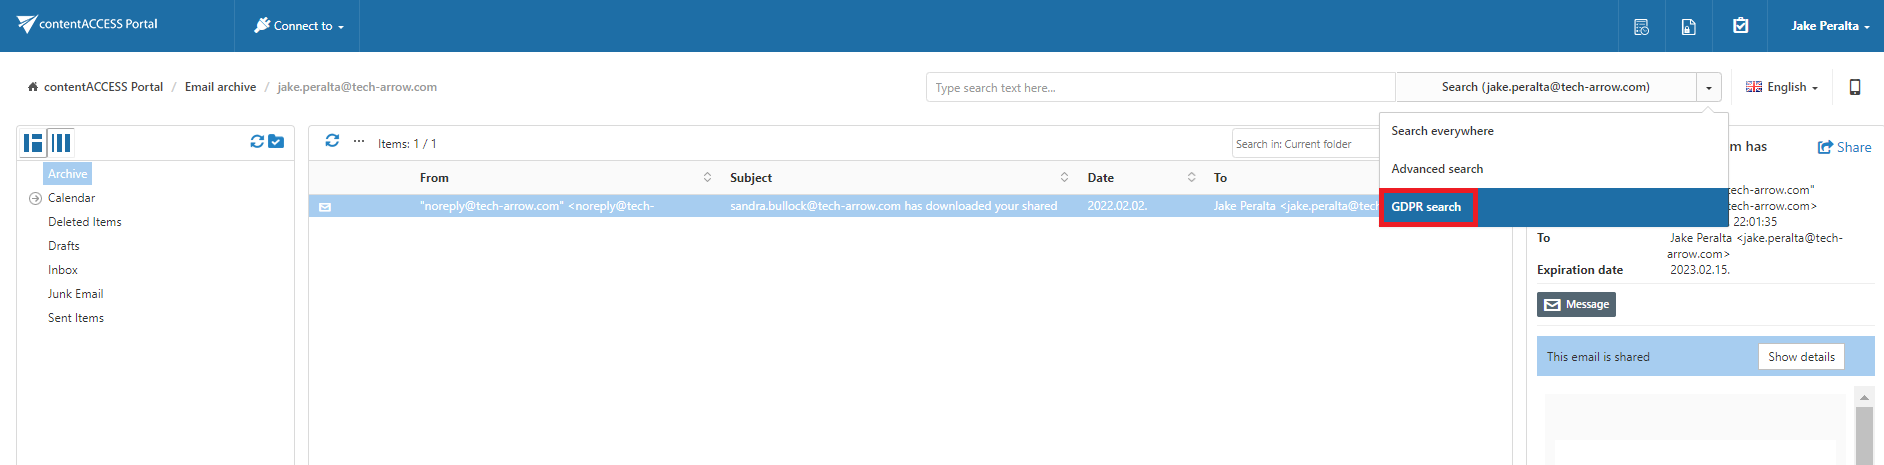Expand the Calendar folder arrow
1884x465 pixels.
[x=35, y=198]
